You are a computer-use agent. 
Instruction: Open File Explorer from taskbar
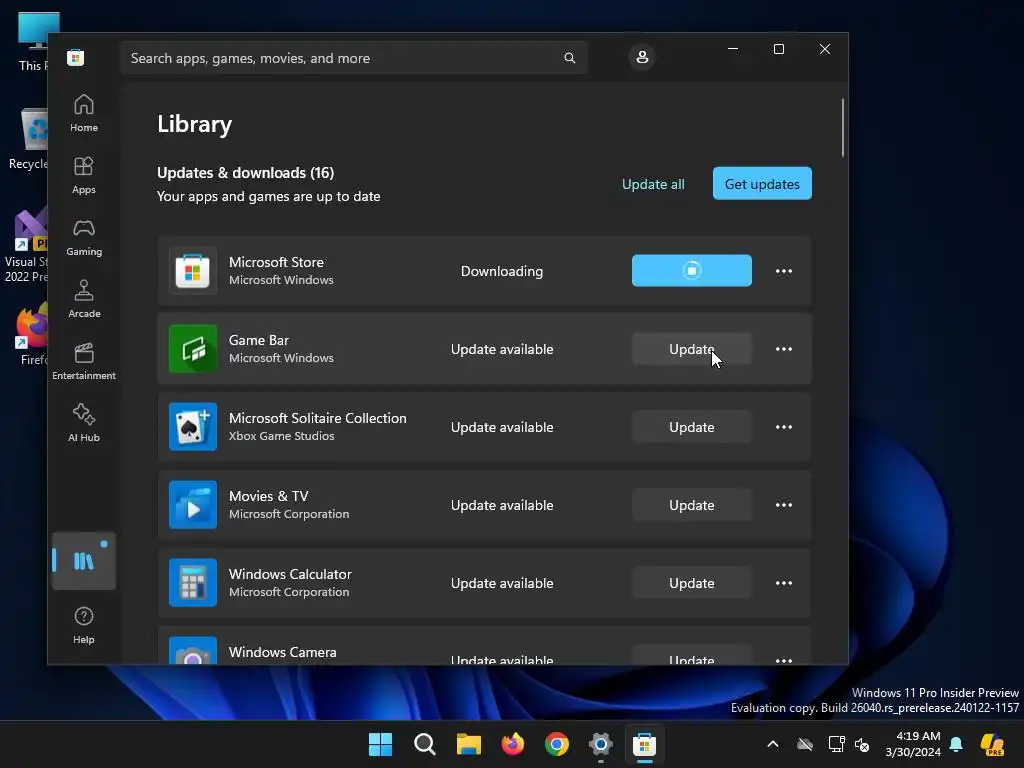click(468, 744)
